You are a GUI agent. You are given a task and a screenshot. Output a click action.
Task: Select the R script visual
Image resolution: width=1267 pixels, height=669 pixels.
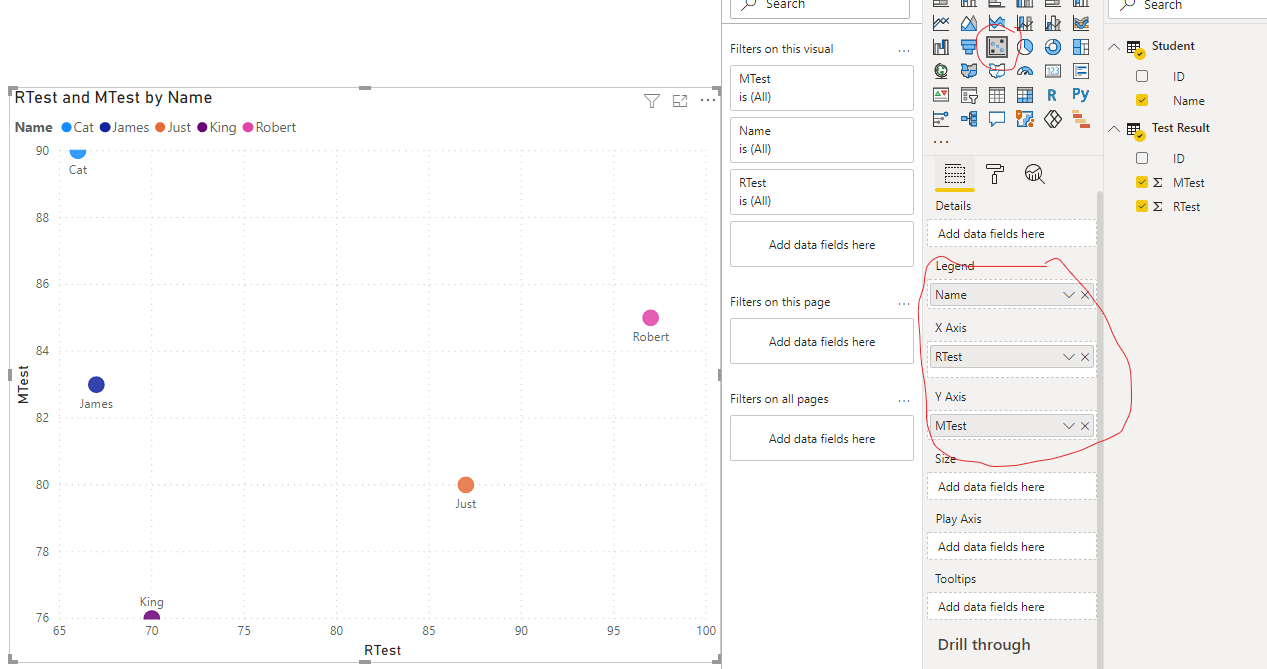[1053, 95]
